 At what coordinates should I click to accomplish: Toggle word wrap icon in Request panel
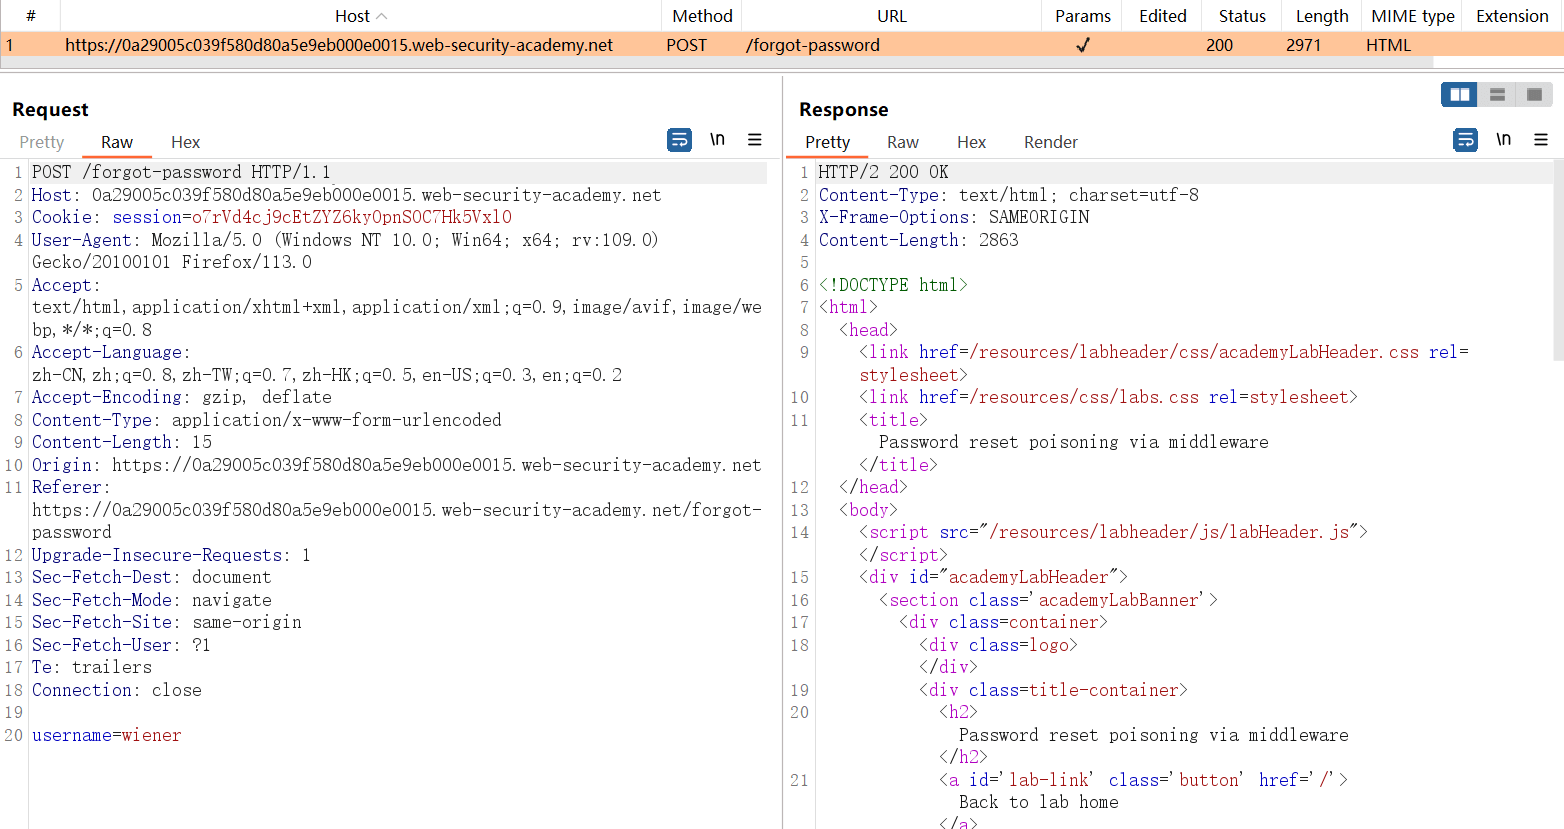point(679,140)
